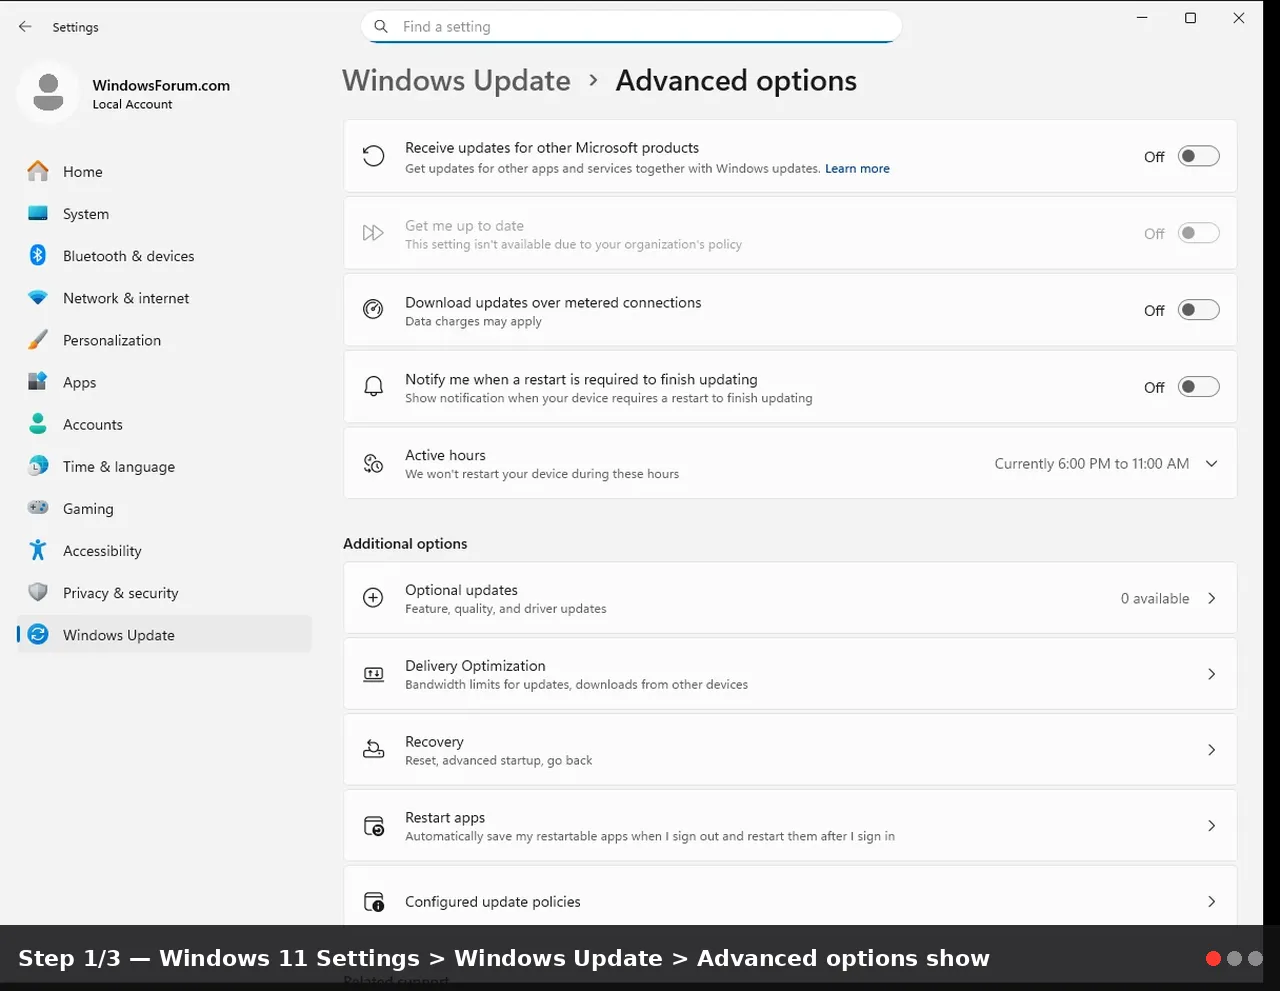Click "Currently 6:00 PM to 11:00 AM" value
The width and height of the screenshot is (1280, 991).
pos(1091,464)
